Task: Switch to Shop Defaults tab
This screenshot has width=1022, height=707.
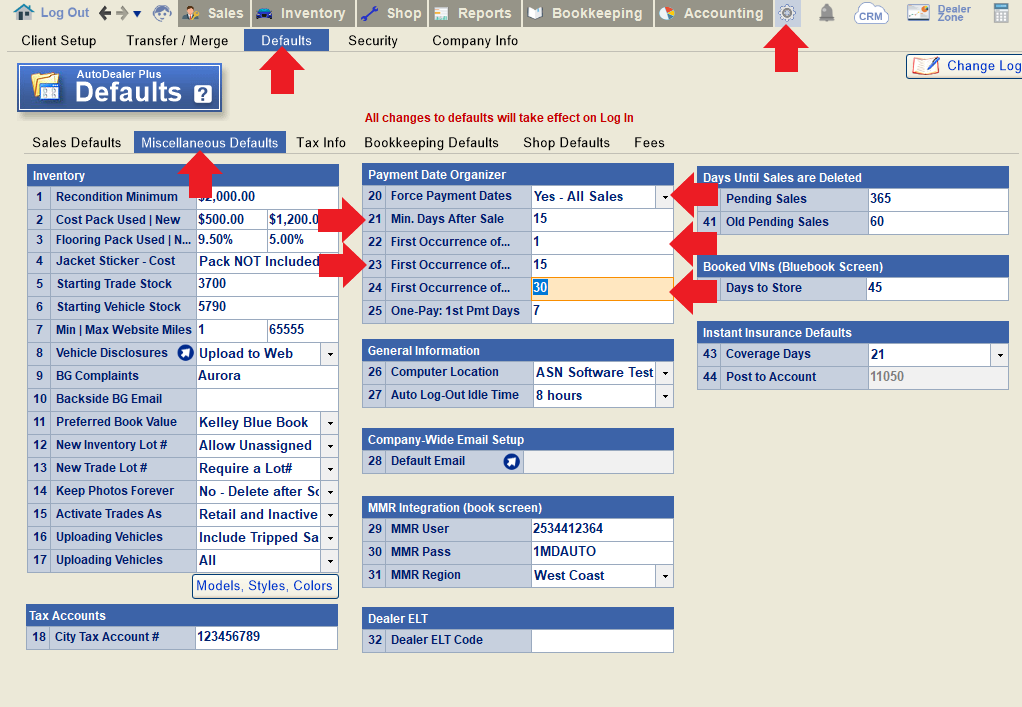Action: (x=566, y=143)
